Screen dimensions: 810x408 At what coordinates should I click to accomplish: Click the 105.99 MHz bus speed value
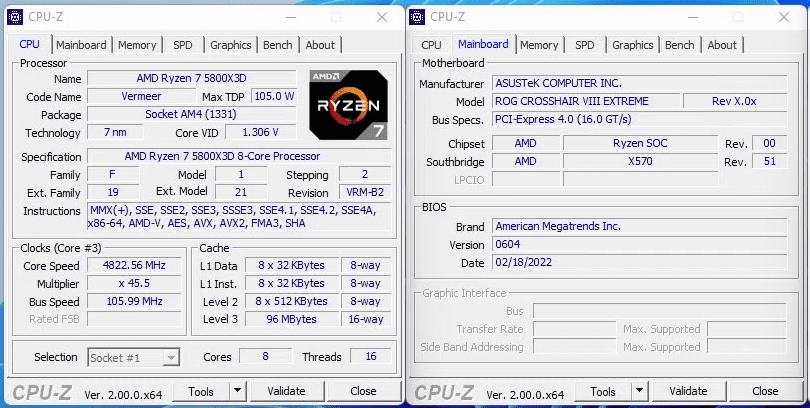click(134, 301)
